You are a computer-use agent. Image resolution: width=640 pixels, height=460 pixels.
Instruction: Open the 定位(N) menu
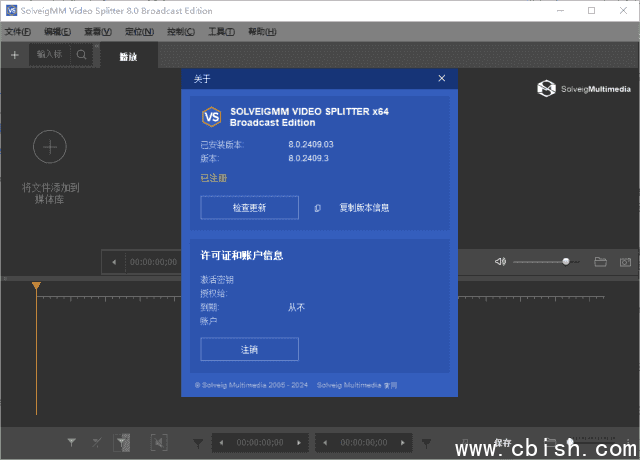pyautogui.click(x=140, y=31)
